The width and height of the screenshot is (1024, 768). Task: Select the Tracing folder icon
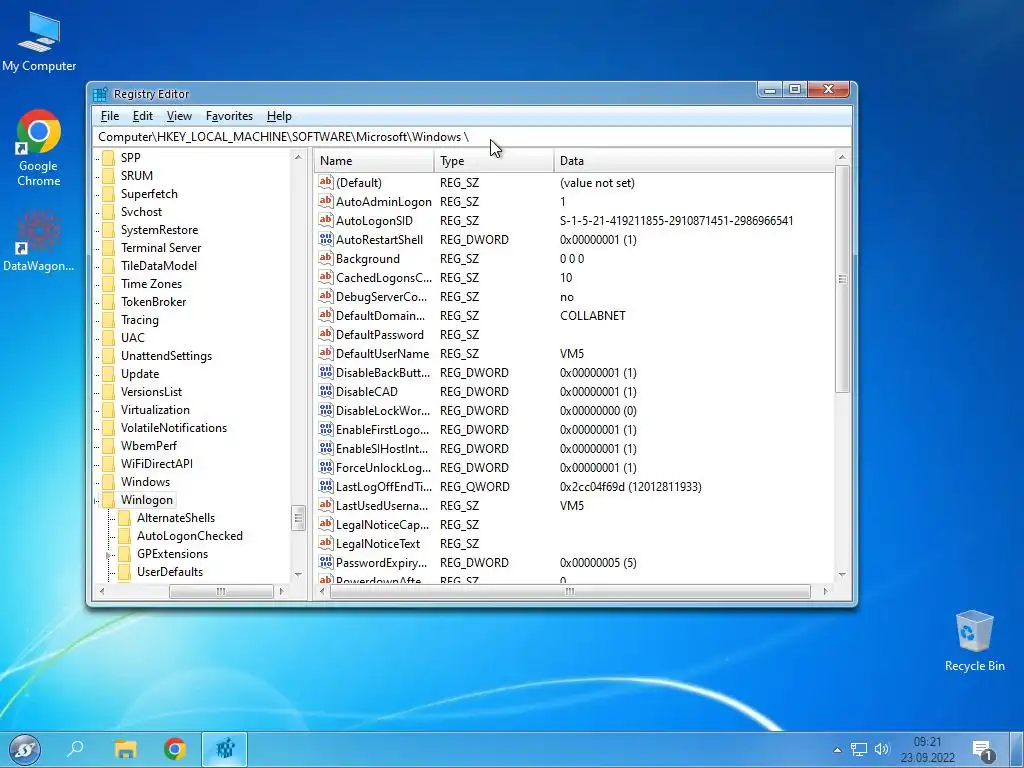[x=108, y=320]
